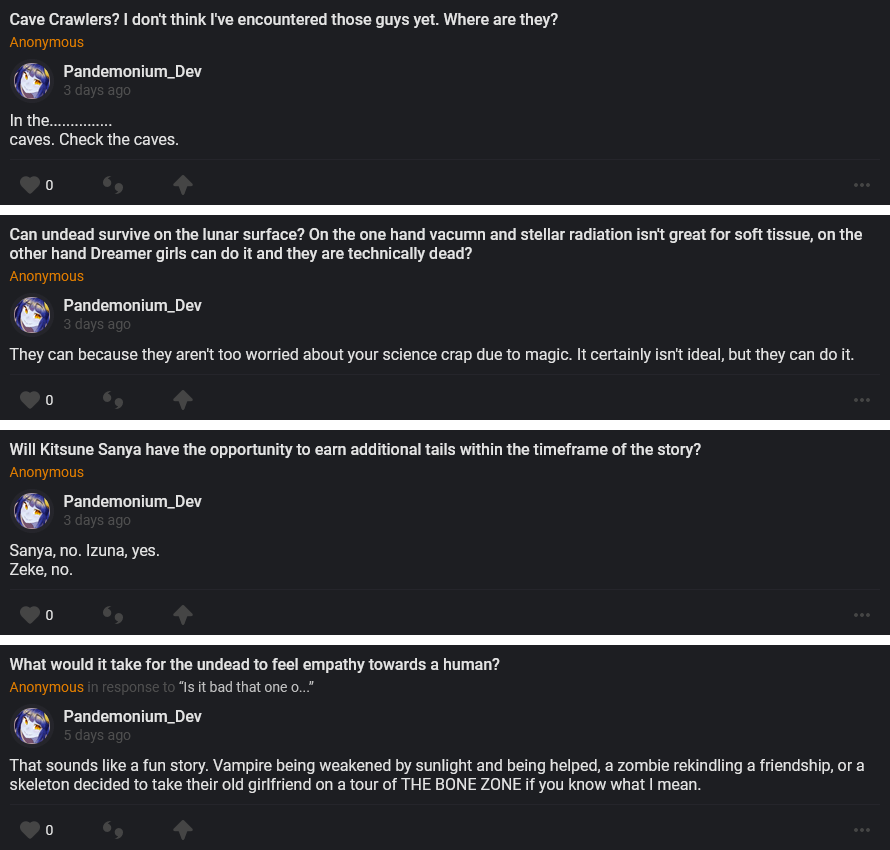Share the undead empathy answer
This screenshot has height=850, width=890.
click(182, 830)
